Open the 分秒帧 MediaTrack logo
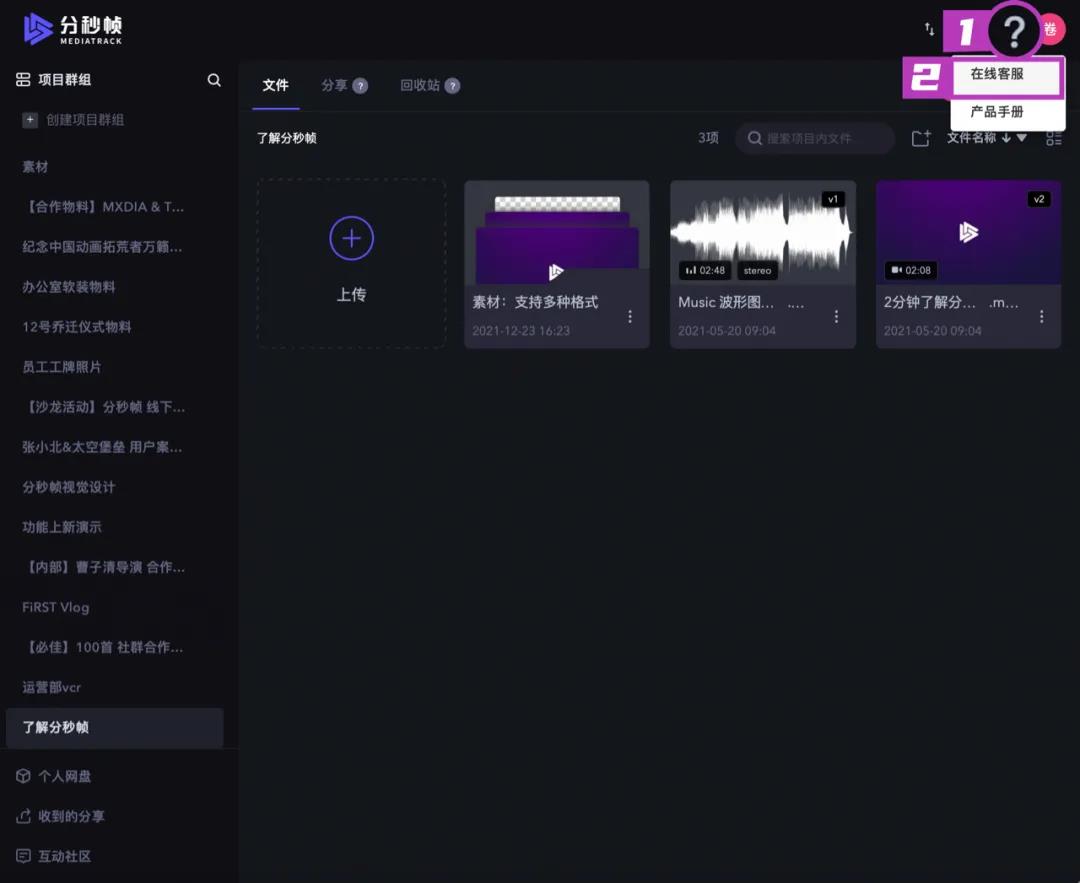The height and width of the screenshot is (883, 1080). click(73, 29)
